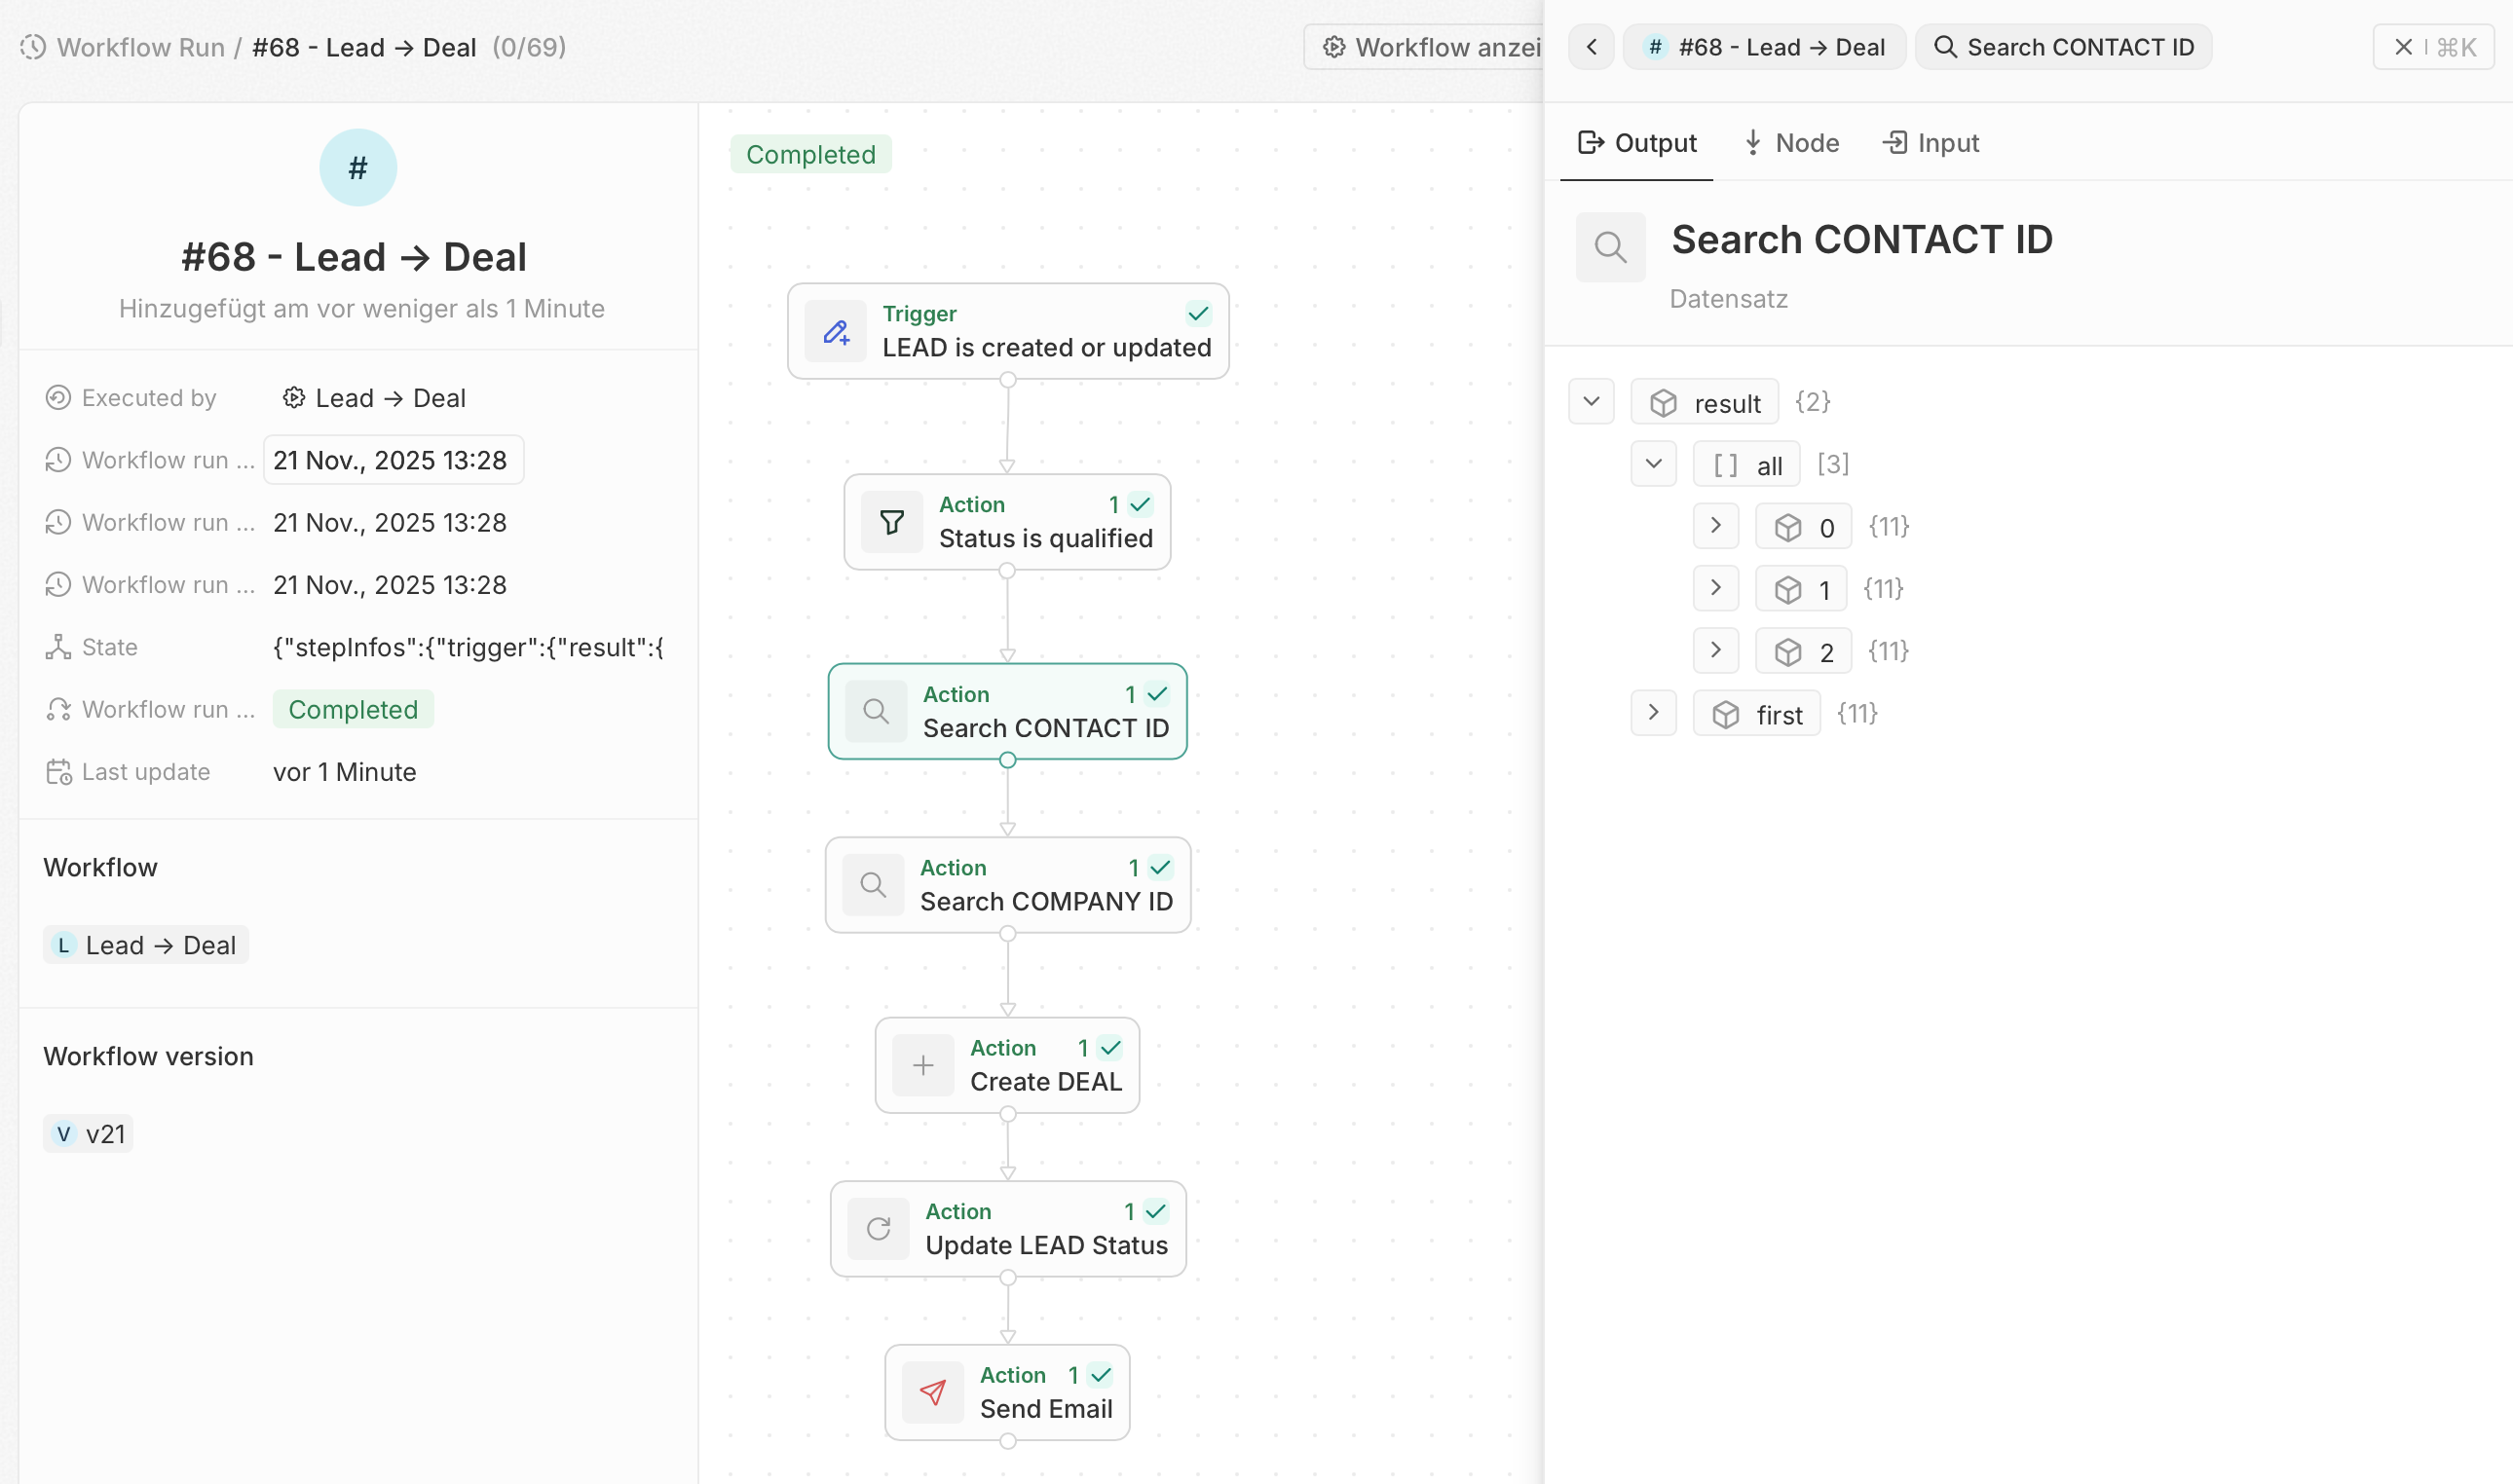The width and height of the screenshot is (2513, 1484).
Task: Click the green Completed status badge on canvas
Action: coord(810,155)
